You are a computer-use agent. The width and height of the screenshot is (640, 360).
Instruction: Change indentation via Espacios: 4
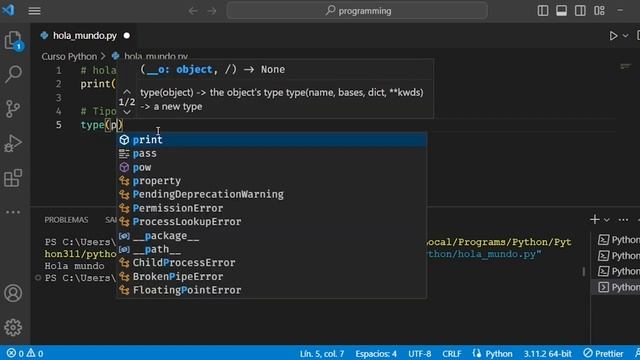click(x=376, y=353)
